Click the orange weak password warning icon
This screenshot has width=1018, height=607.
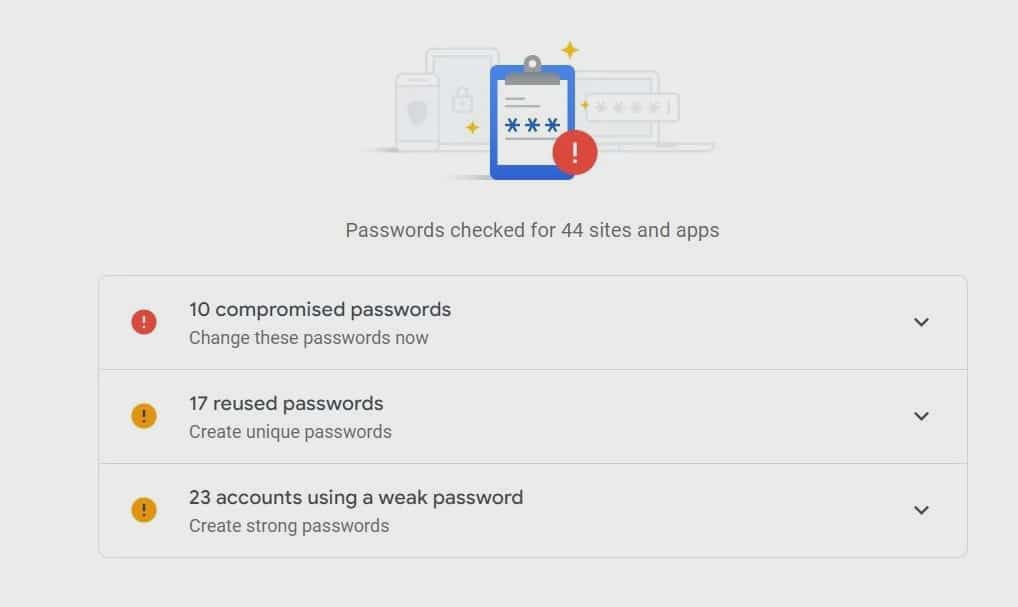coord(143,510)
